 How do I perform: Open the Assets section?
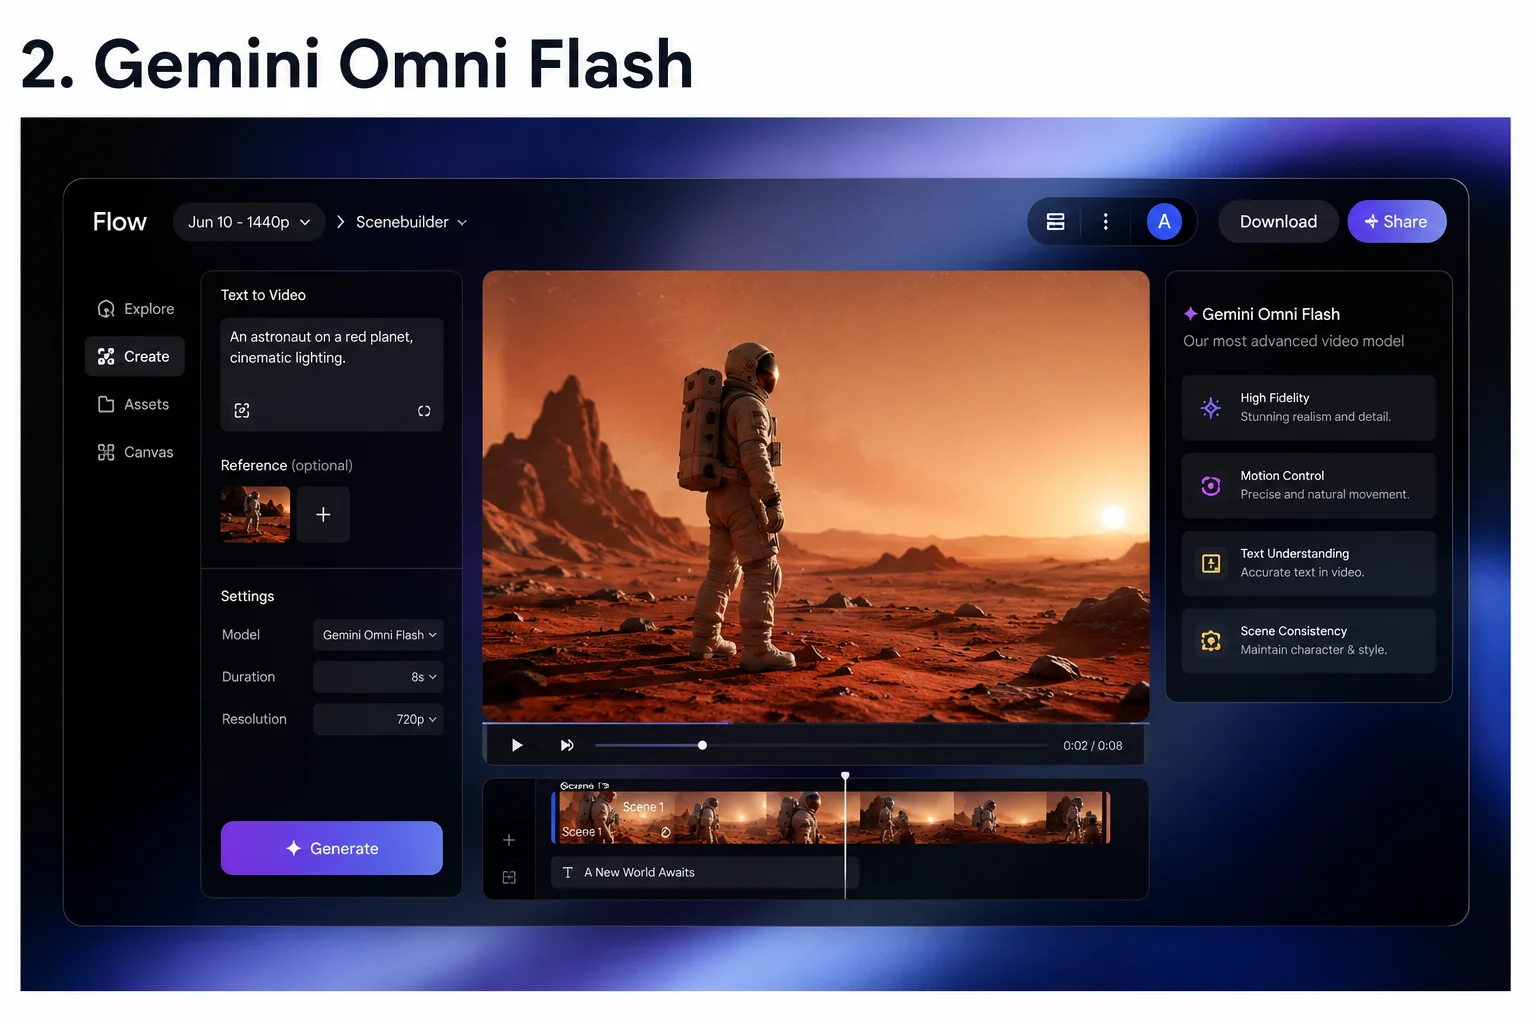coord(135,405)
